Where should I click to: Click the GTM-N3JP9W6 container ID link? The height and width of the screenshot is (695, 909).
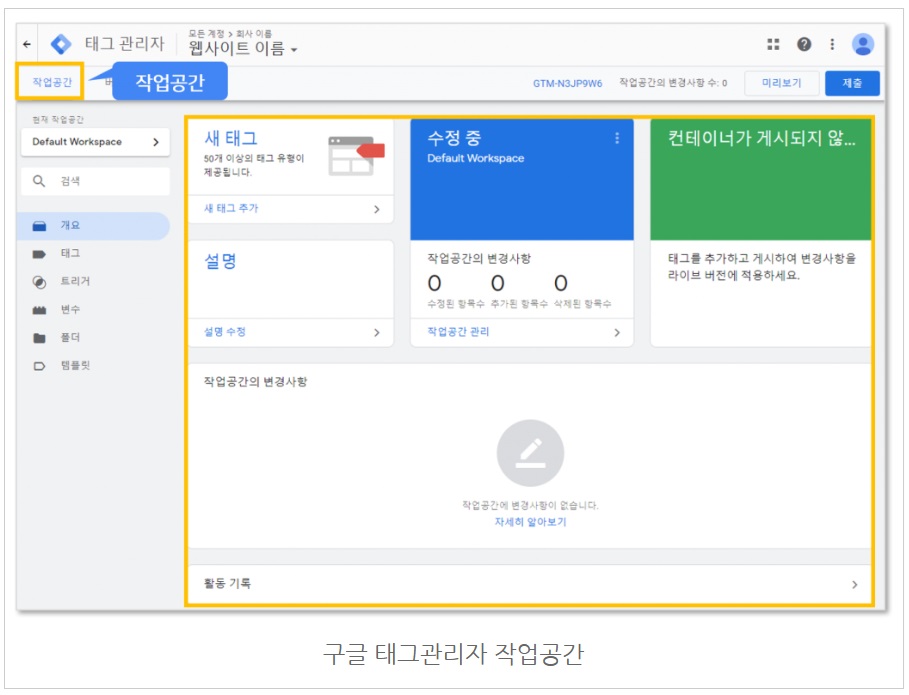pos(568,83)
